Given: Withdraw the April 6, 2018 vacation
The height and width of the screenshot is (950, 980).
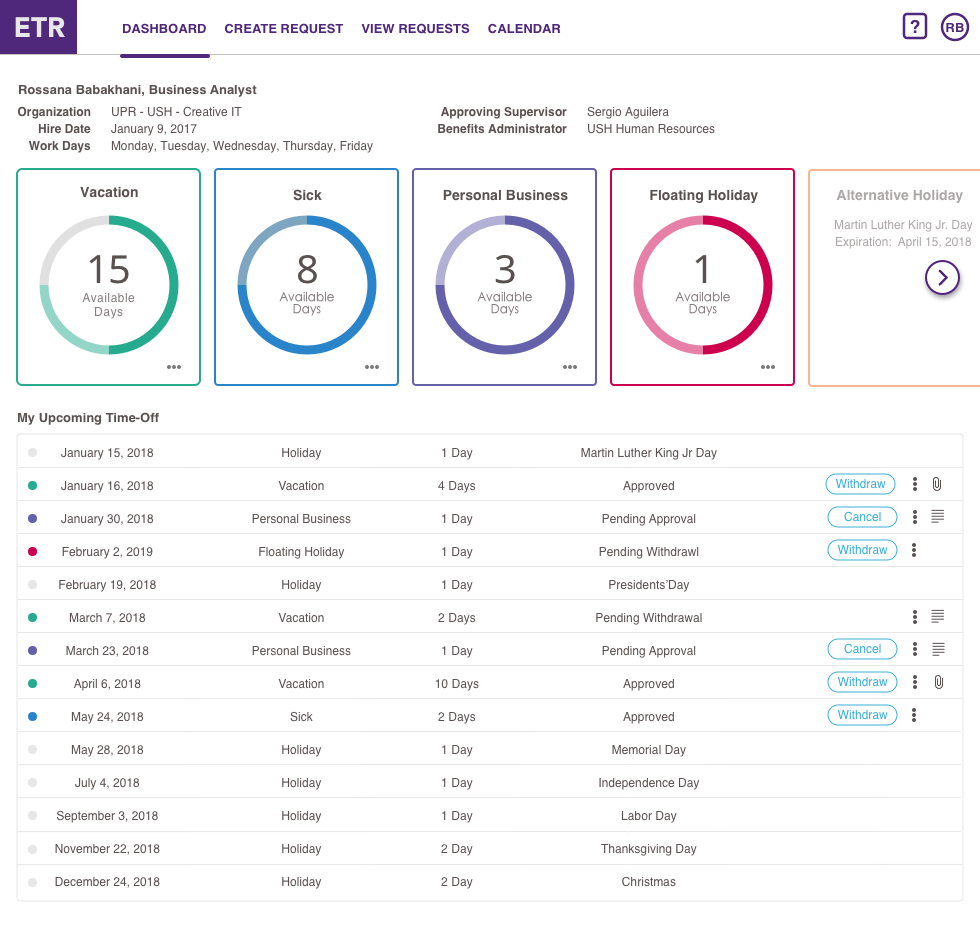Looking at the screenshot, I should click(x=862, y=682).
